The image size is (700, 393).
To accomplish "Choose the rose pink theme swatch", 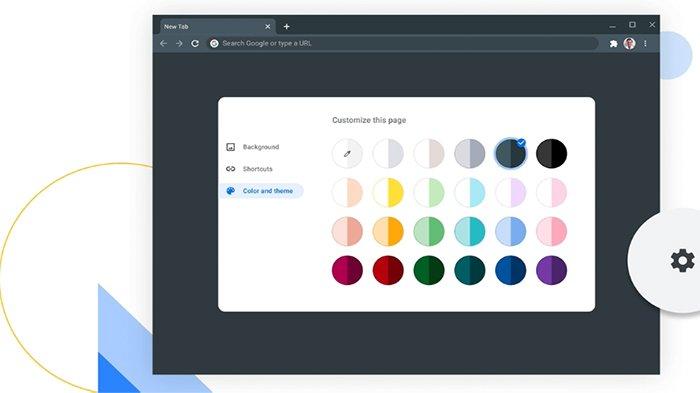I will click(x=551, y=231).
